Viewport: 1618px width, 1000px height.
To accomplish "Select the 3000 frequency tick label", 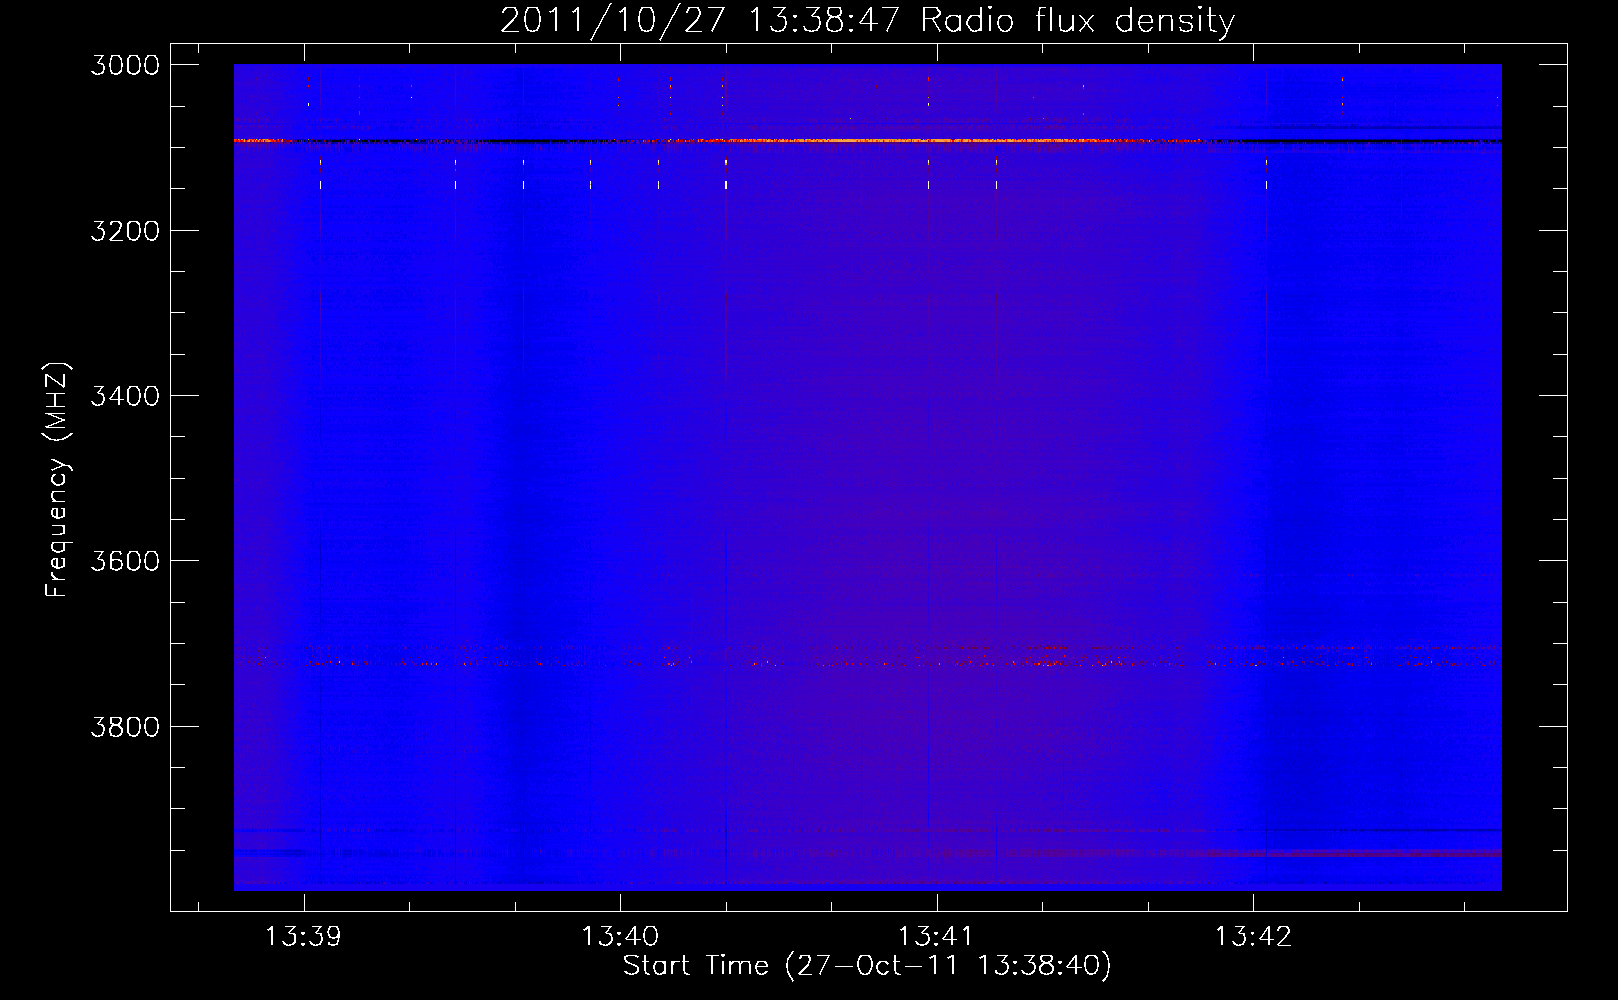I will pyautogui.click(x=125, y=65).
